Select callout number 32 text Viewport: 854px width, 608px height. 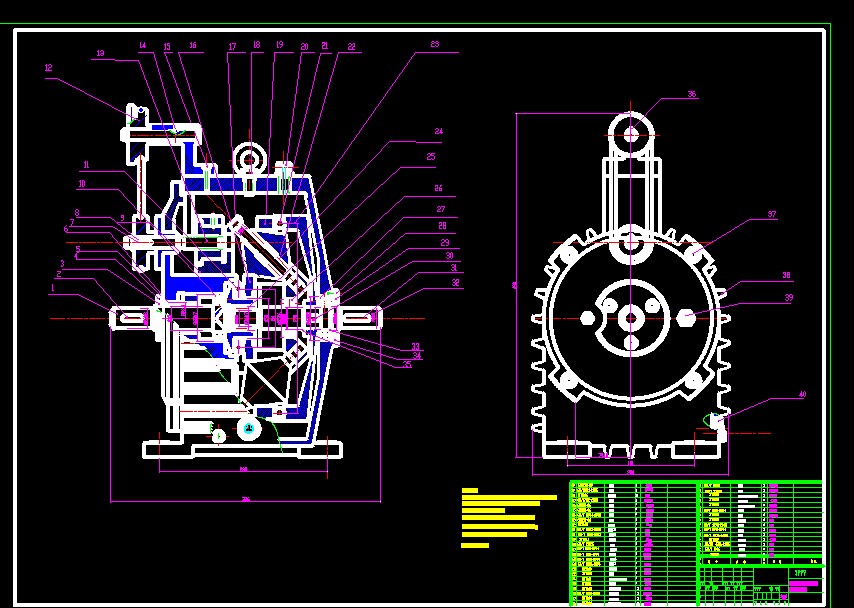click(455, 283)
